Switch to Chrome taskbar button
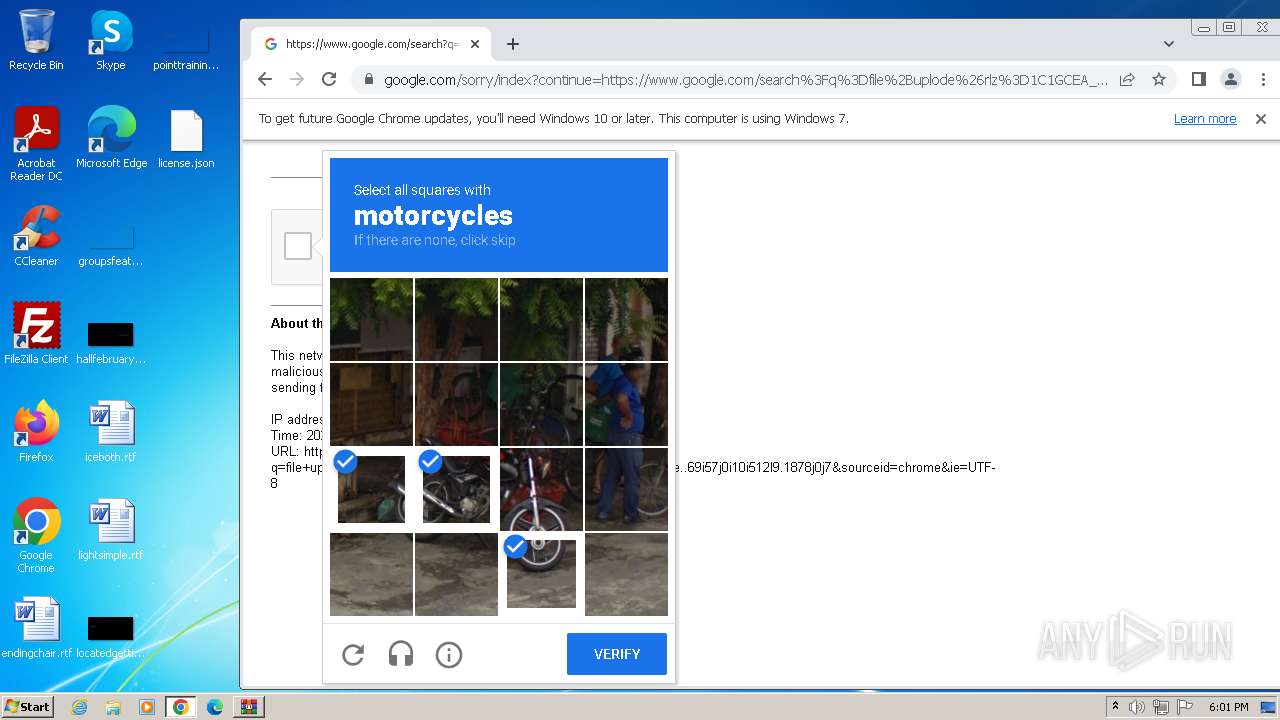 coord(181,707)
